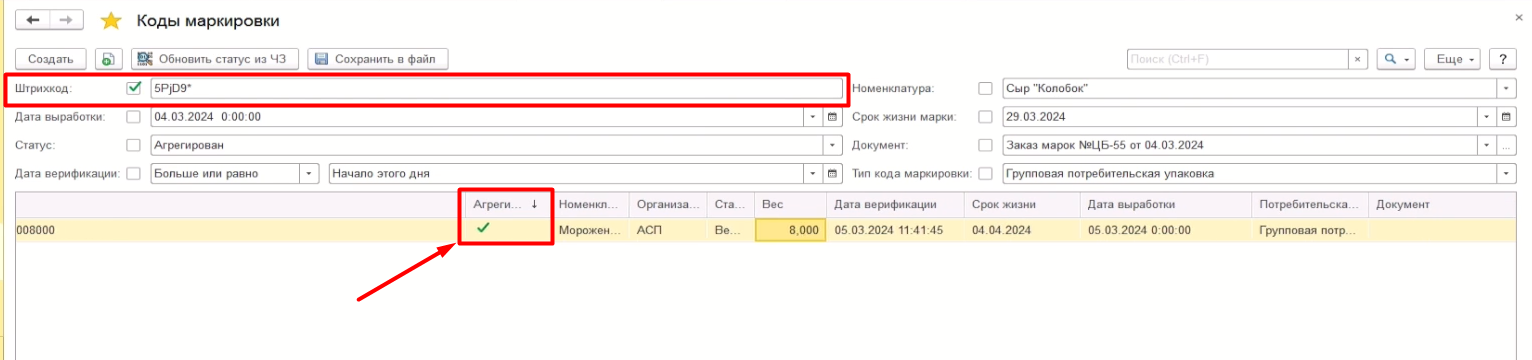The height and width of the screenshot is (360, 1532).
Task: Click Обновить статус из ЧЗ button
Action: pos(214,59)
